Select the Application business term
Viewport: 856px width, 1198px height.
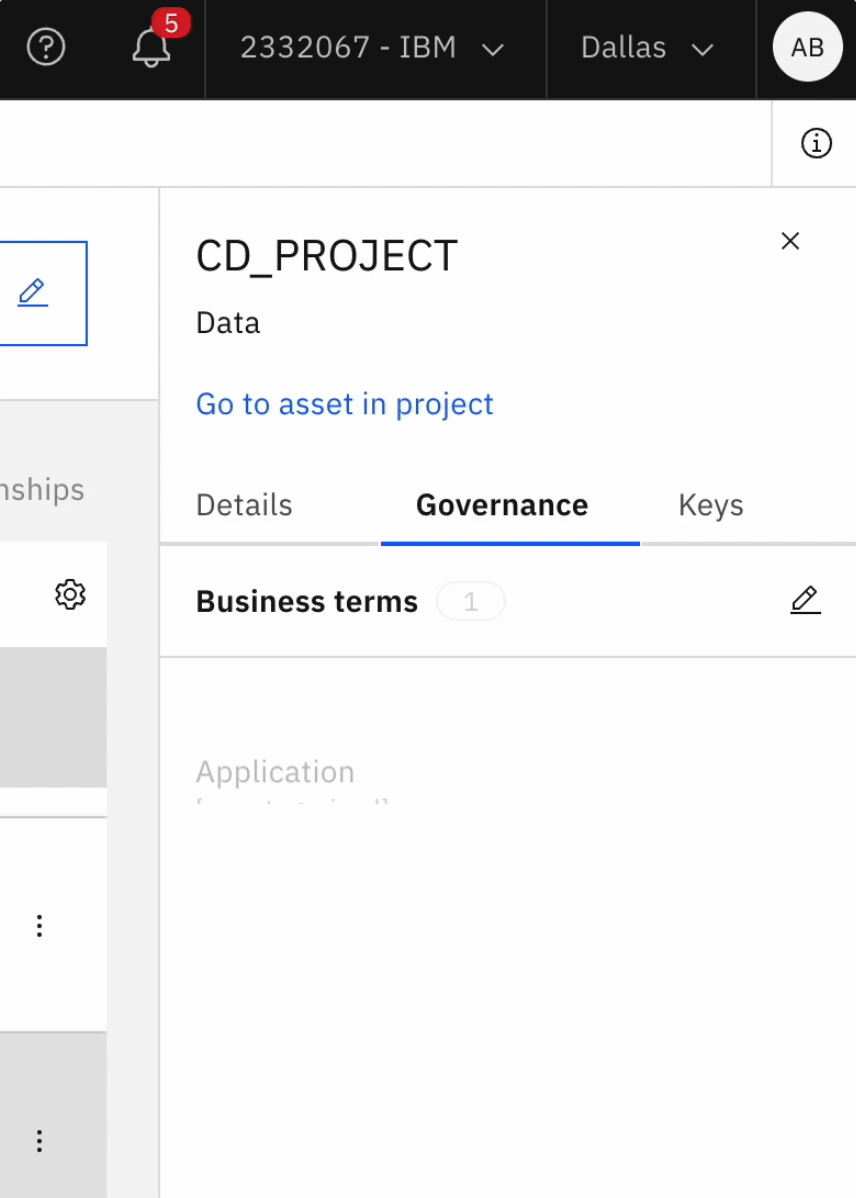pyautogui.click(x=274, y=771)
